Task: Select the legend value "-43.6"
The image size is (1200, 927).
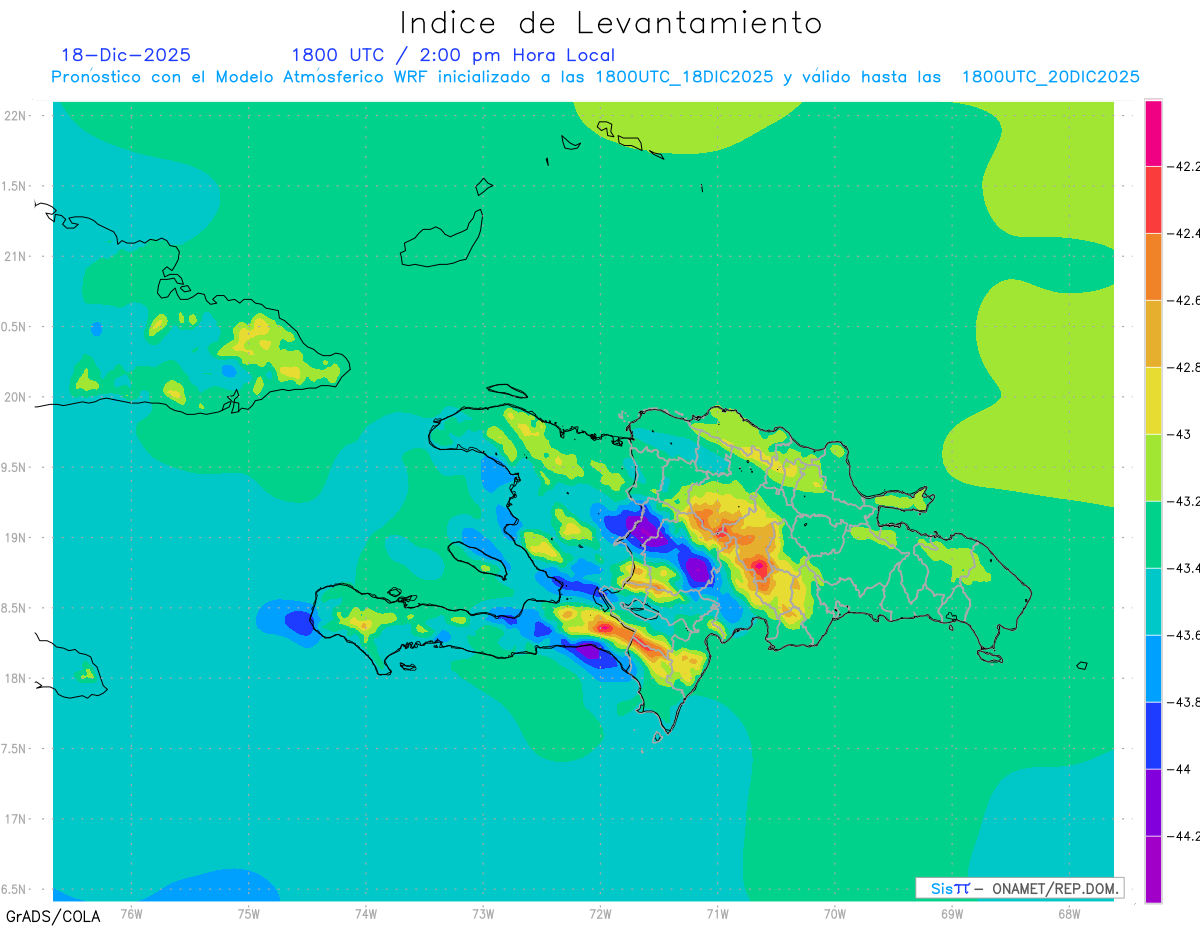Action: point(1186,635)
